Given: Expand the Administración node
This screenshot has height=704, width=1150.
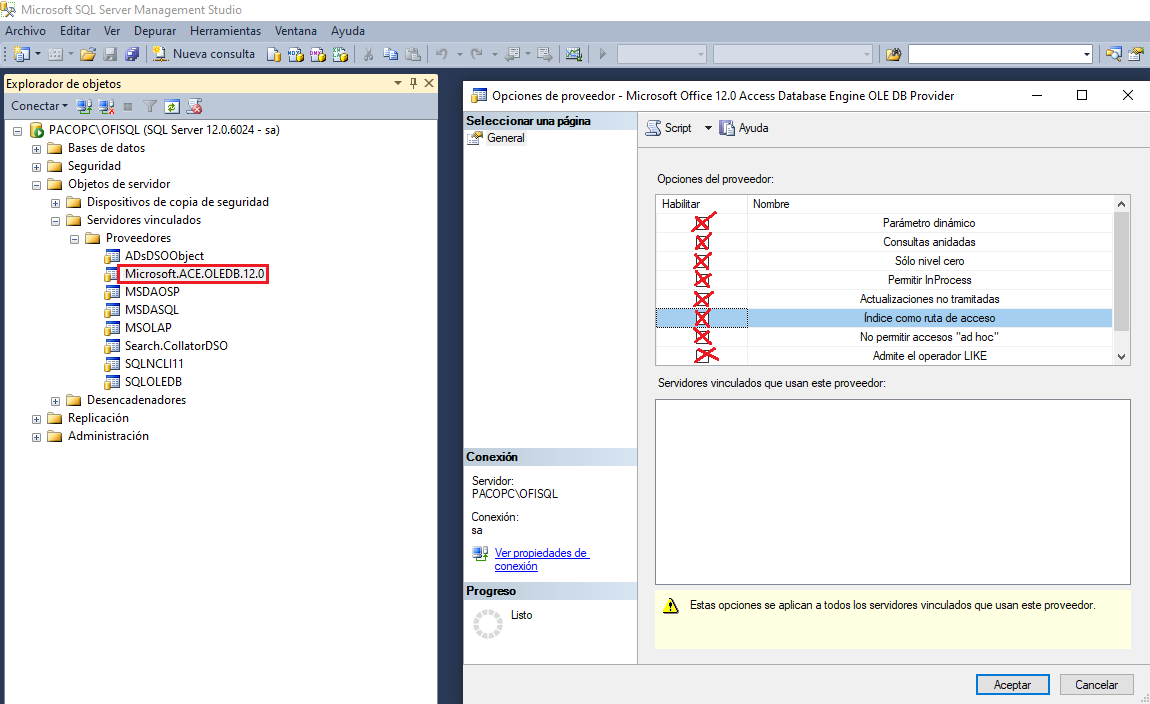Looking at the screenshot, I should pos(36,437).
